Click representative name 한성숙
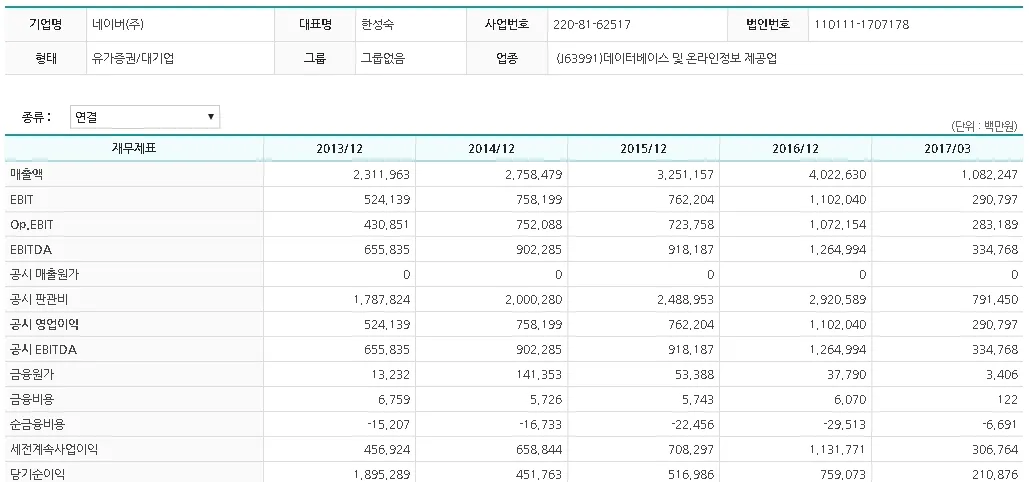This screenshot has height=482, width=1029. click(x=377, y=24)
